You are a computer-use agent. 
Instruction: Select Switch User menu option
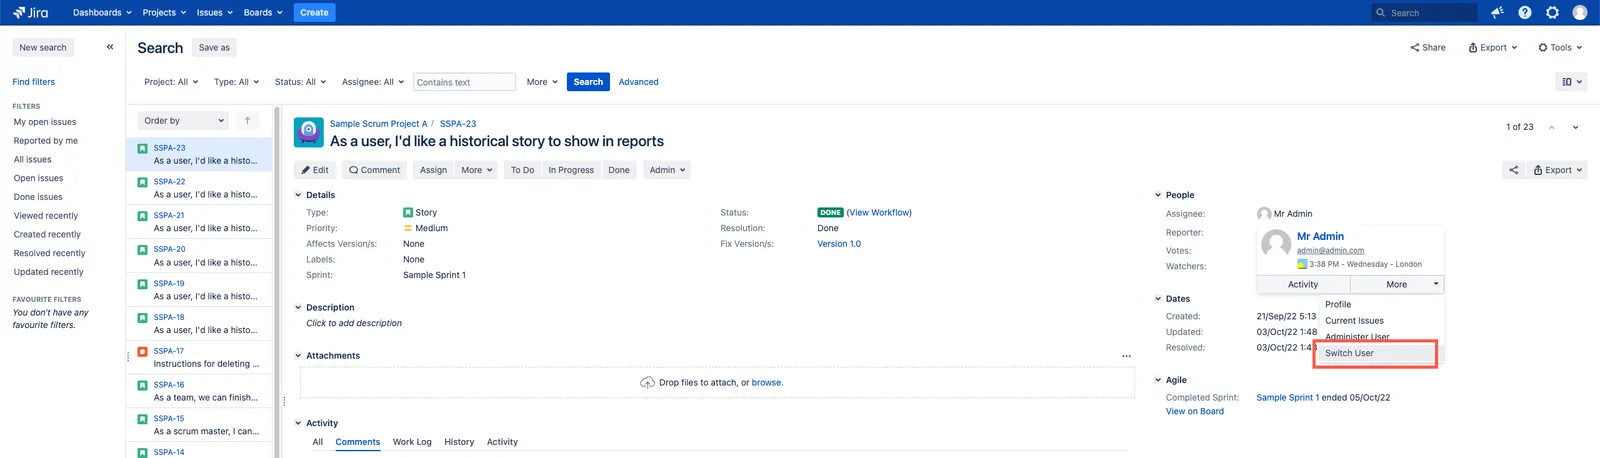pos(1376,353)
